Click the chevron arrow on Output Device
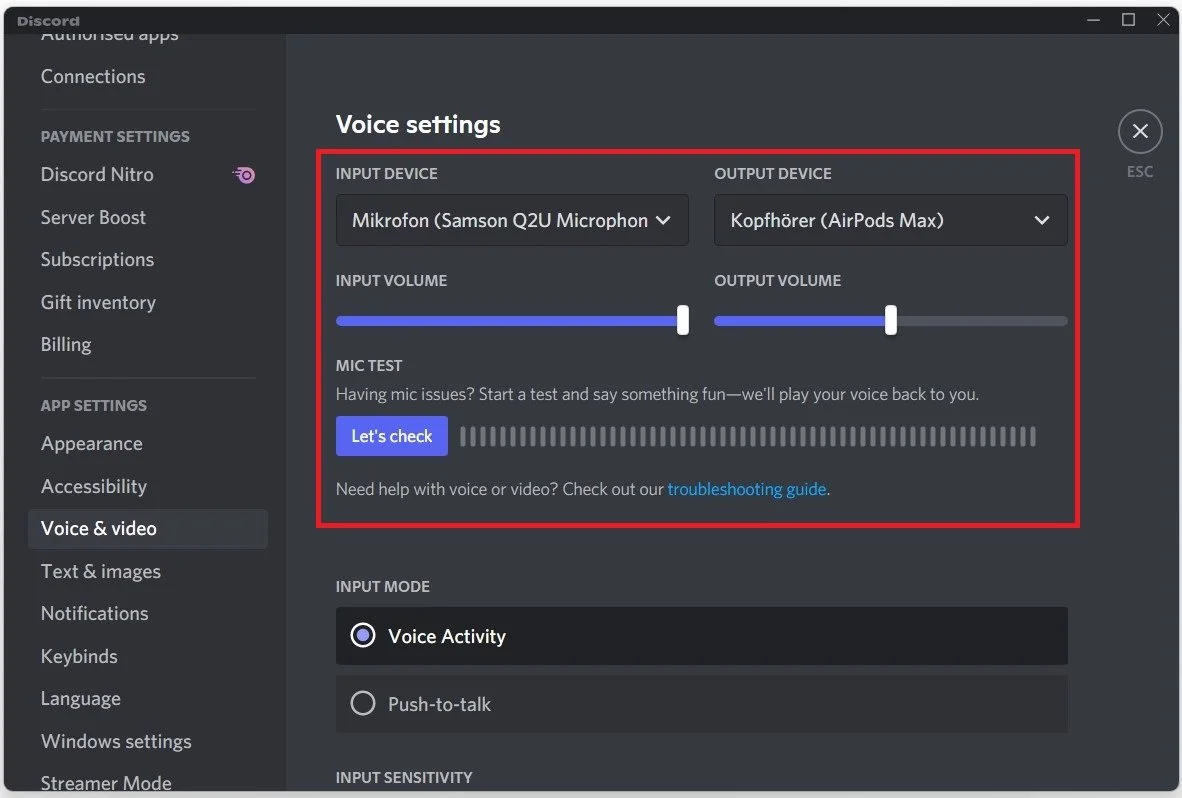The width and height of the screenshot is (1182, 798). (1042, 220)
